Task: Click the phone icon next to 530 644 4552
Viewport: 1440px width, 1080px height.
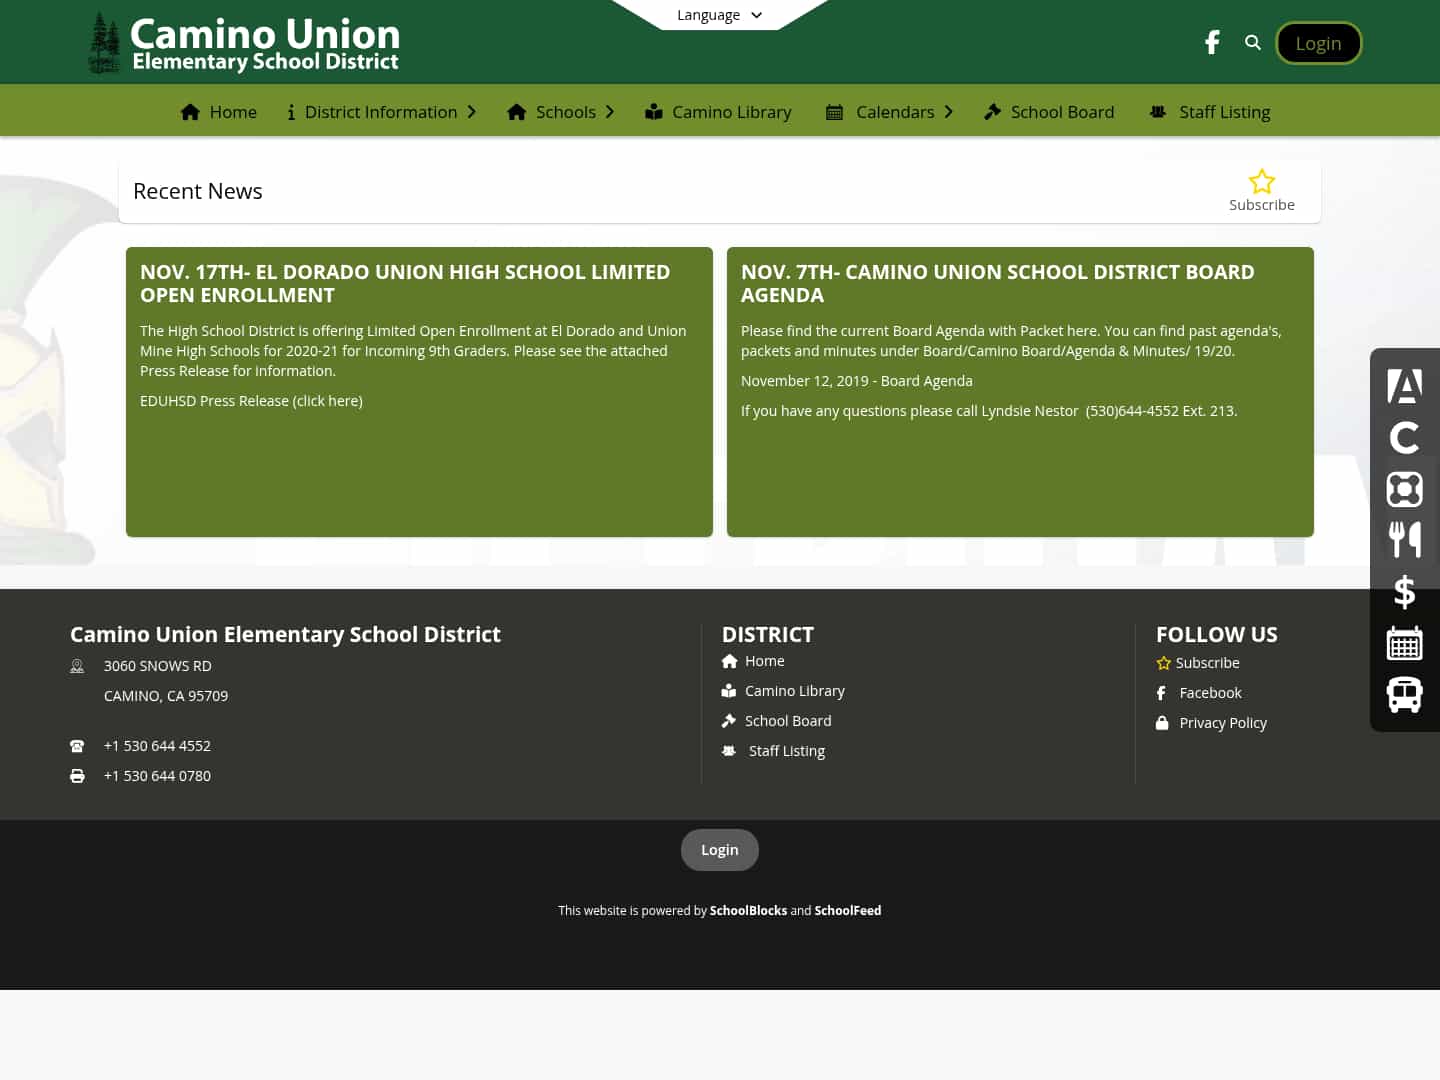Action: click(x=77, y=745)
